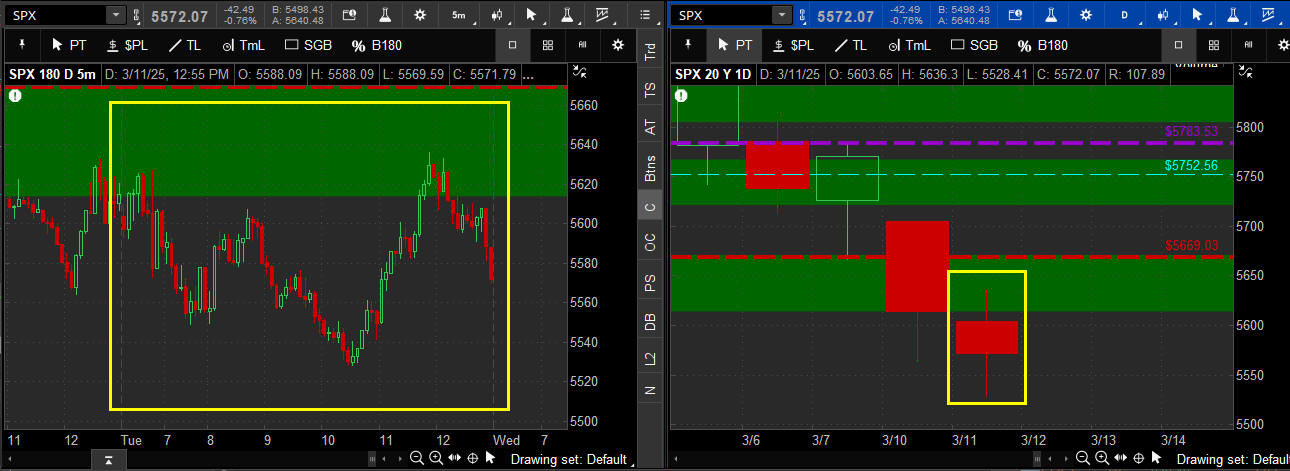Click the right chart small bars icon
The height and width of the screenshot is (471, 1290).
1248,45
